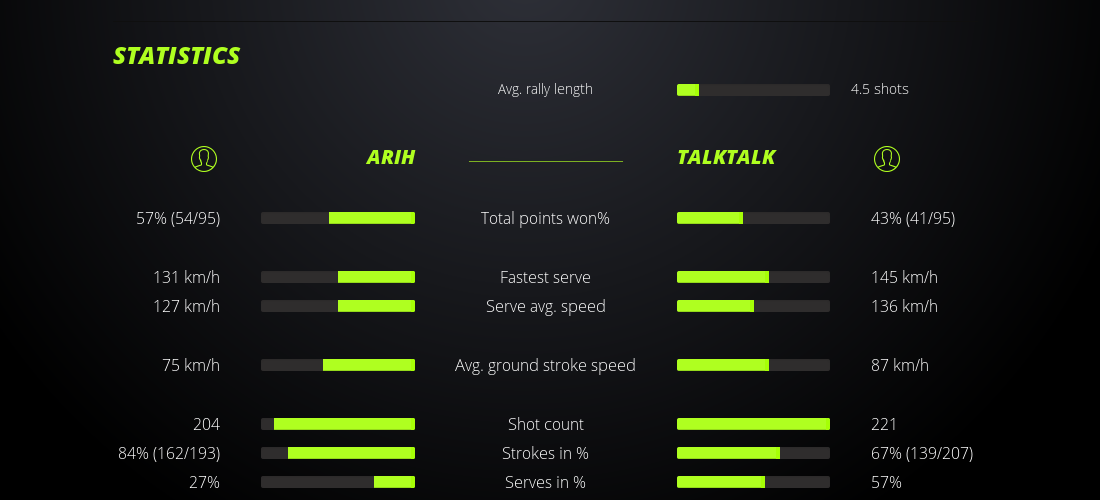Image resolution: width=1100 pixels, height=500 pixels.
Task: Click ARIH's Total points won bar
Action: click(x=338, y=218)
